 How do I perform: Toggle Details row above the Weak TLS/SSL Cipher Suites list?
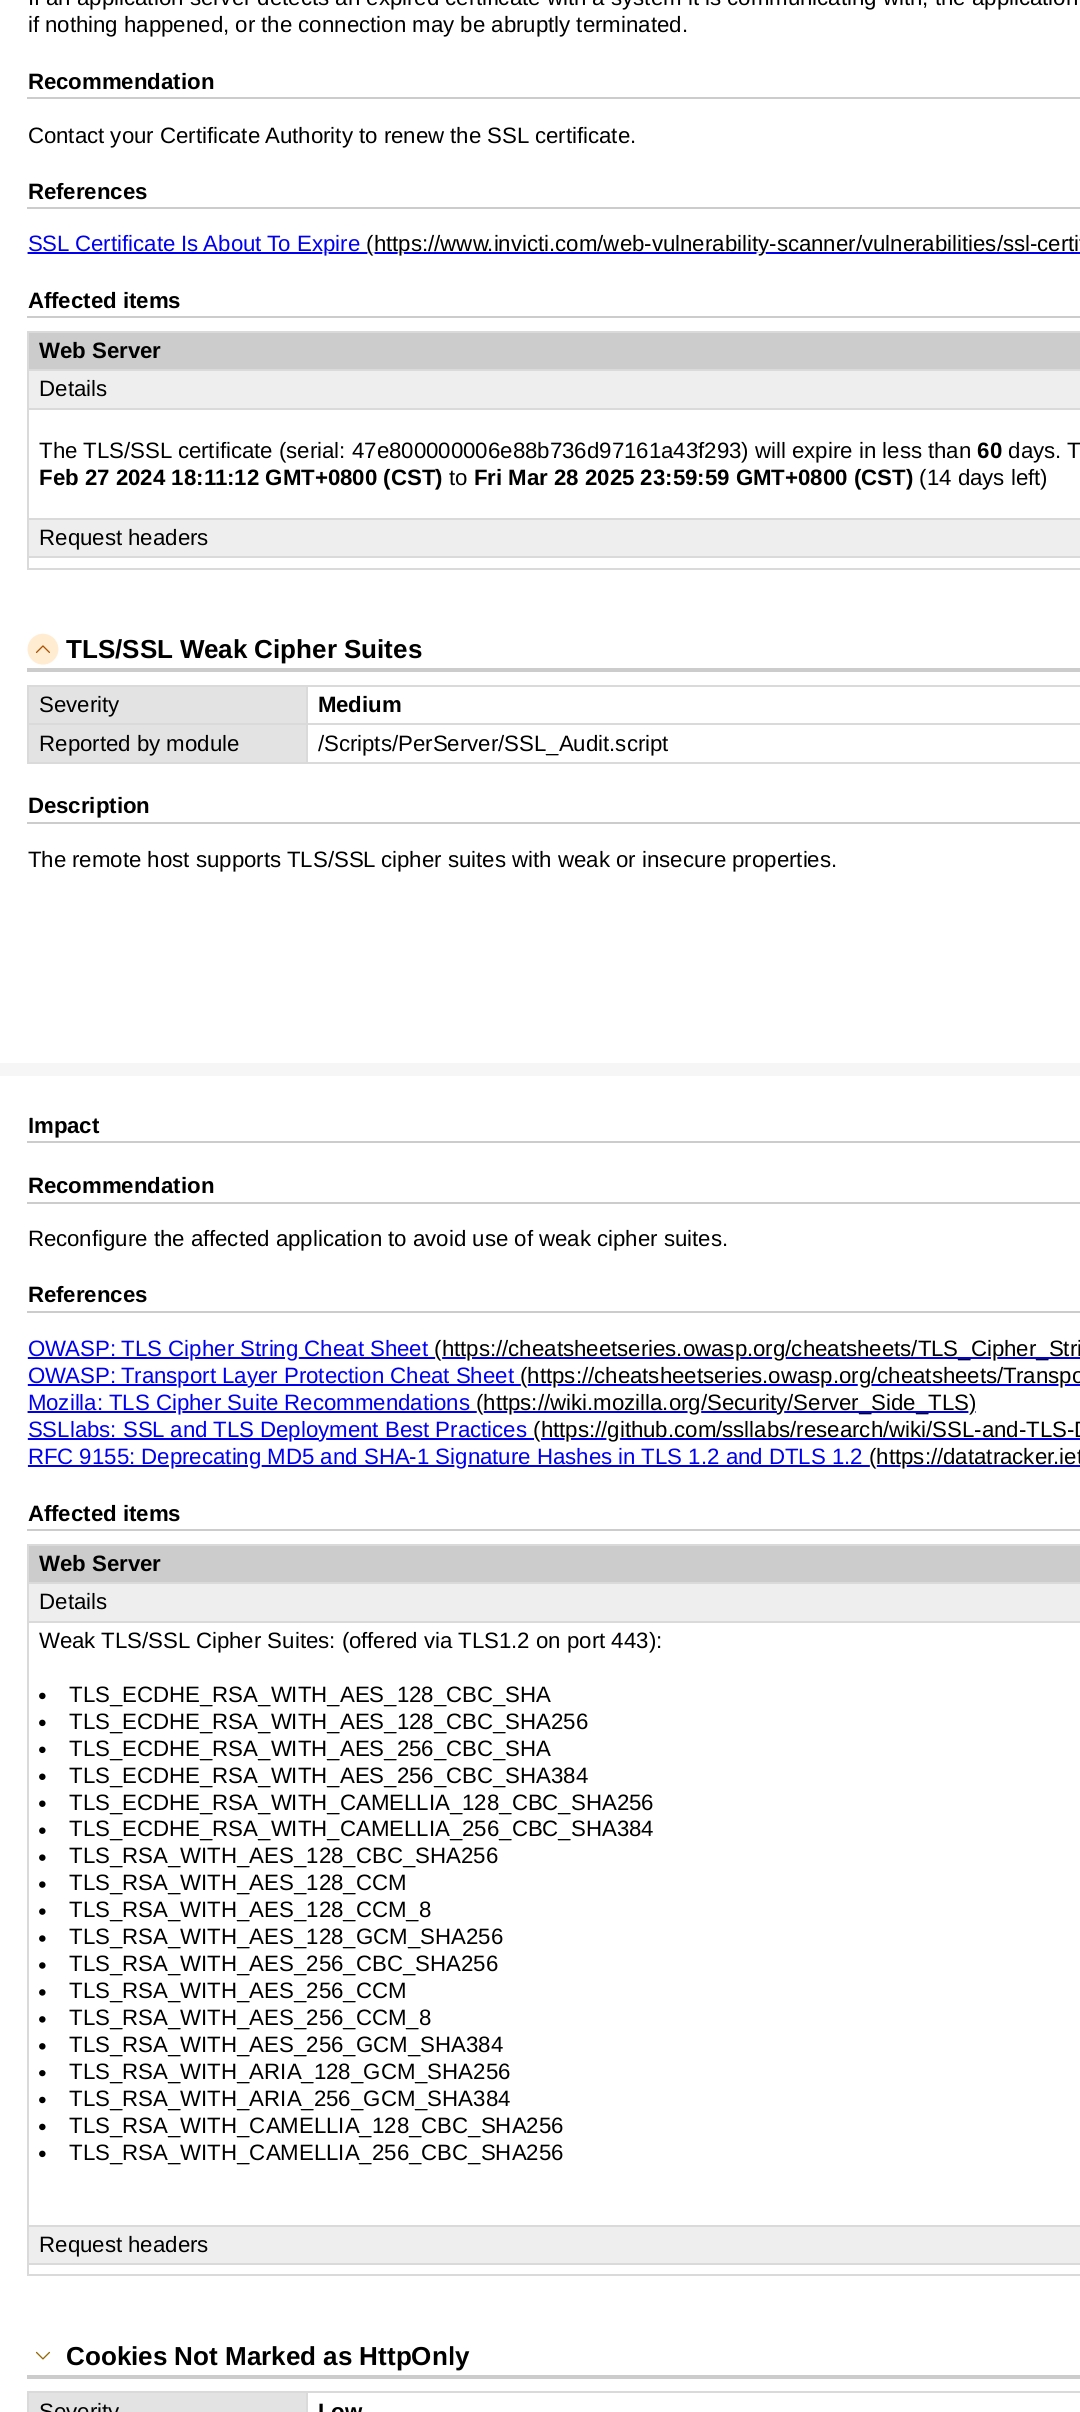[73, 1602]
